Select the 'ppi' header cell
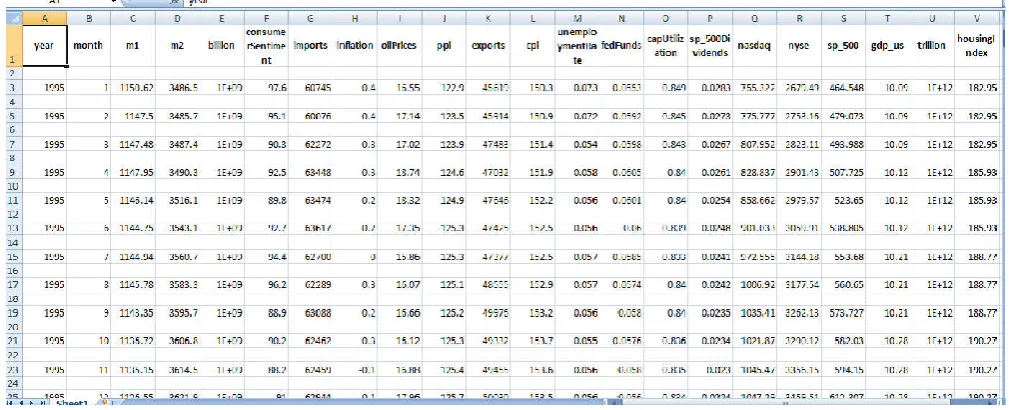 (x=444, y=46)
